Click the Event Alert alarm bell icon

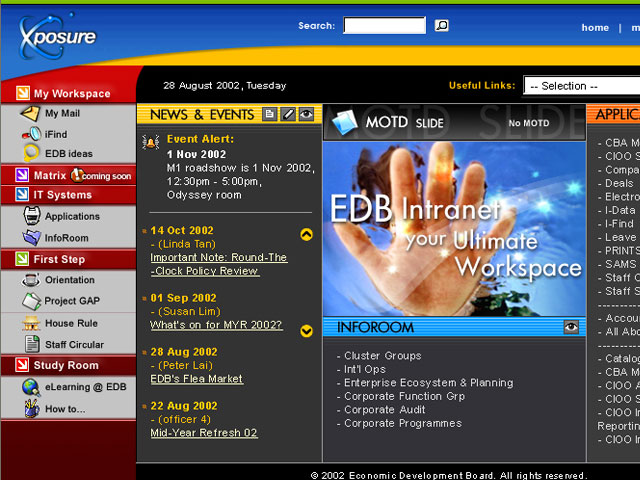[x=151, y=142]
